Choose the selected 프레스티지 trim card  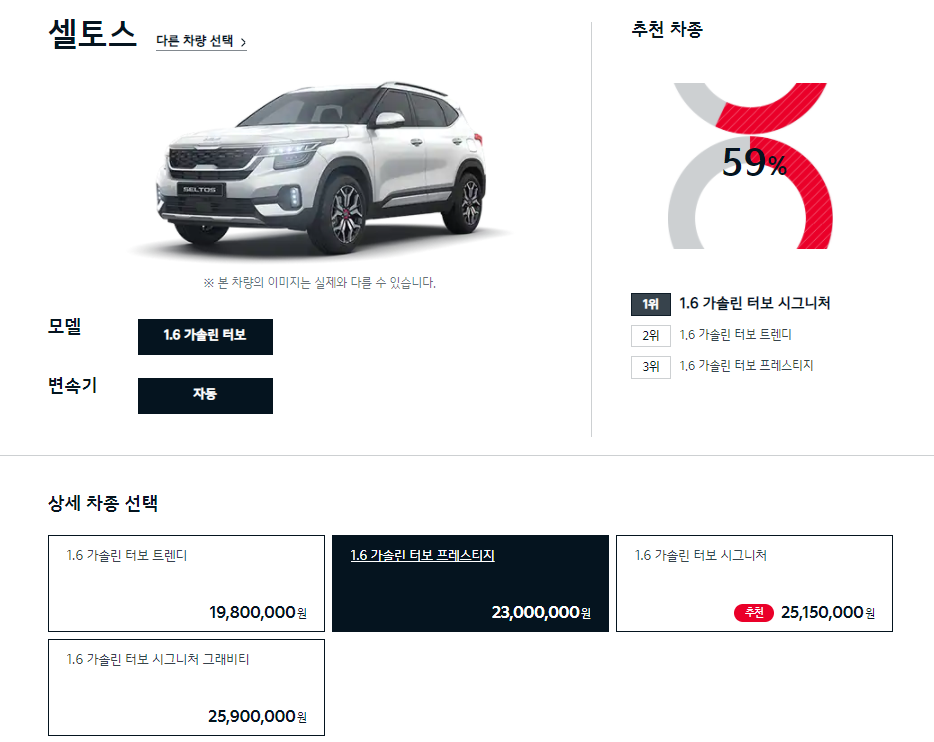(x=471, y=584)
